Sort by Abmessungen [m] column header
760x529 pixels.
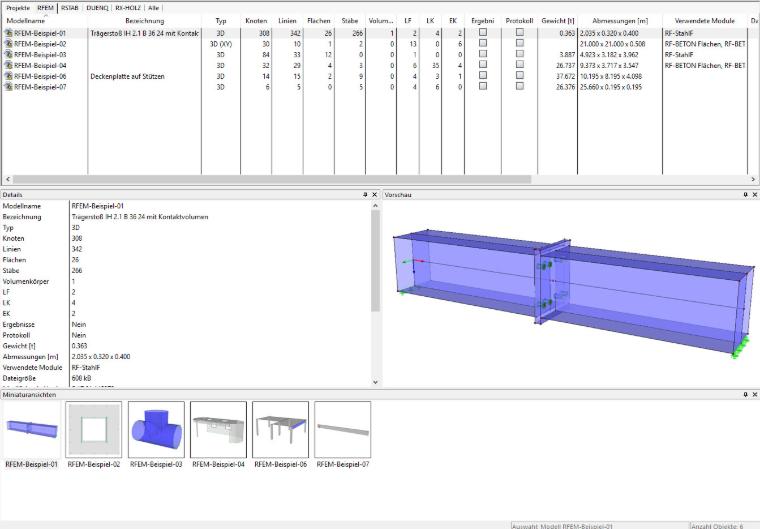[620, 21]
